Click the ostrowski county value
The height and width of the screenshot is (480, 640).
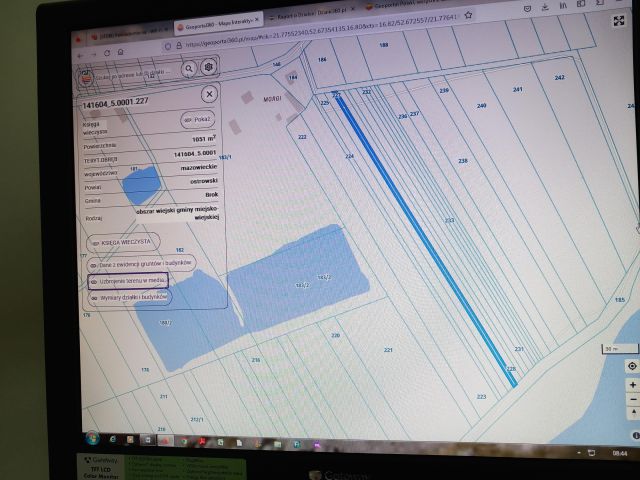click(204, 181)
